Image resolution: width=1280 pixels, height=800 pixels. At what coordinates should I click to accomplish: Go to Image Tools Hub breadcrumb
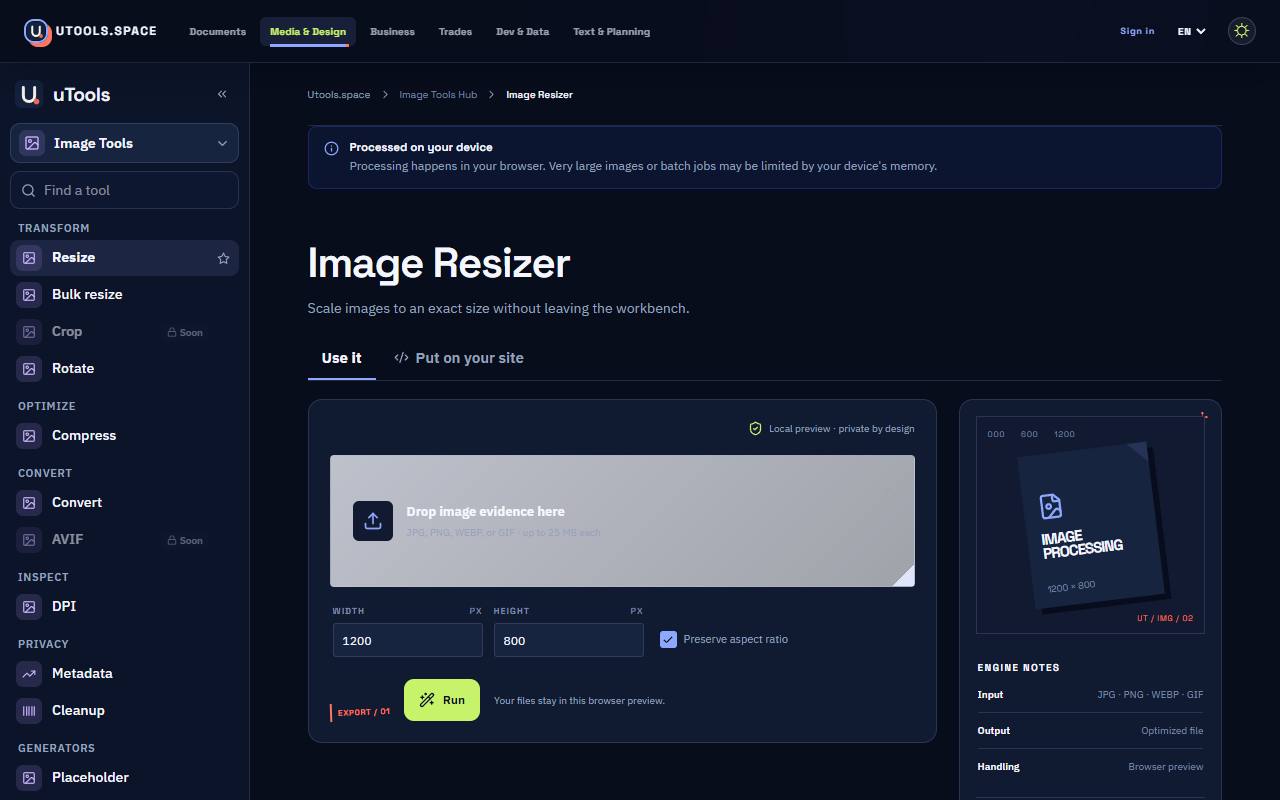(438, 94)
